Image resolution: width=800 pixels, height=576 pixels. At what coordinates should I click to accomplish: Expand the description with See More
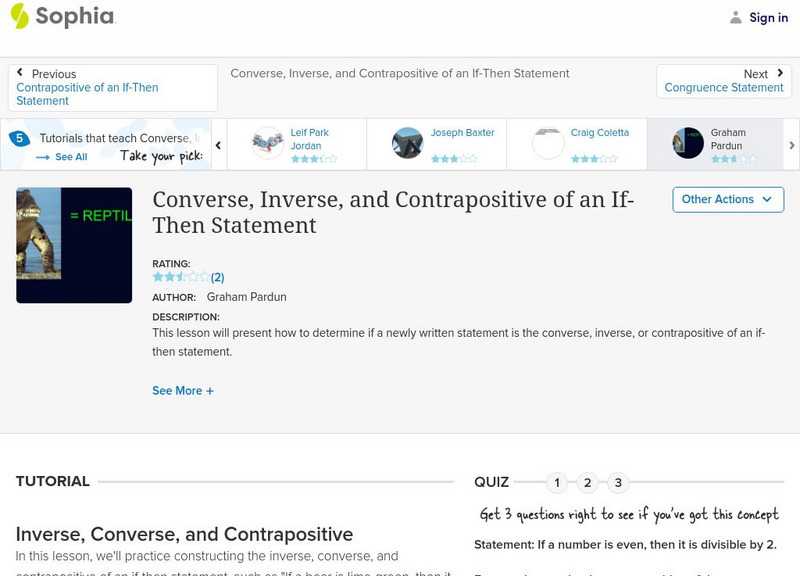(x=183, y=390)
